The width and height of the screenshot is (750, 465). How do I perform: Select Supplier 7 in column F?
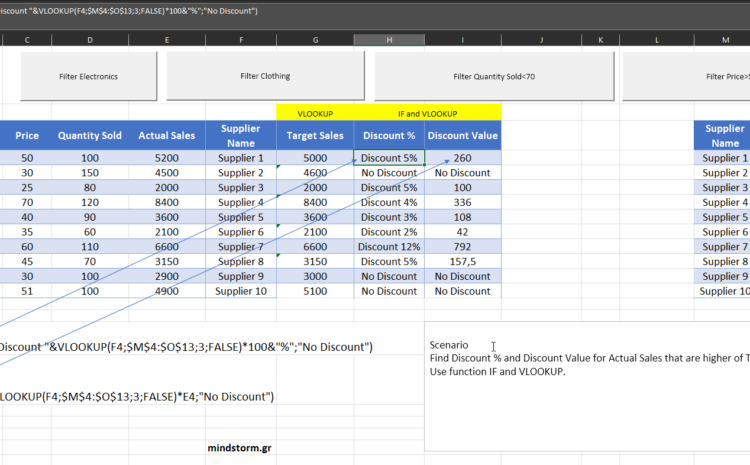pyautogui.click(x=241, y=247)
